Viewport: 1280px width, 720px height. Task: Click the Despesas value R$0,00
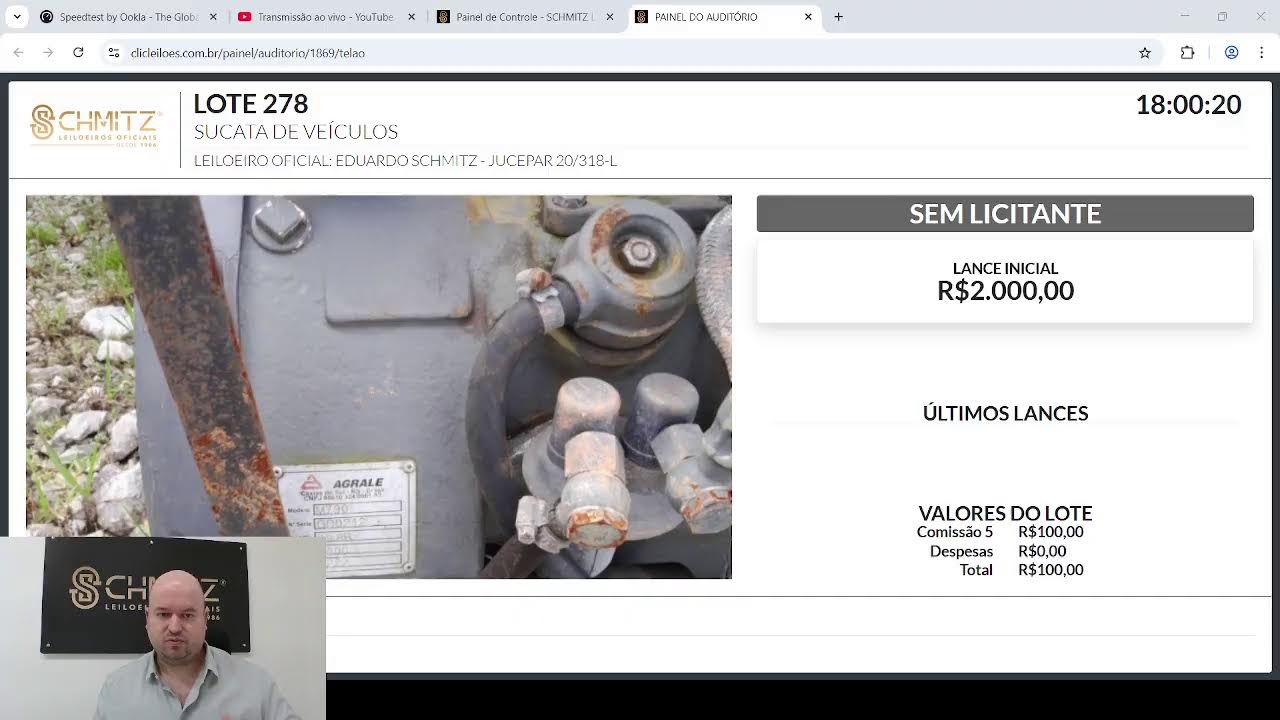[1042, 551]
